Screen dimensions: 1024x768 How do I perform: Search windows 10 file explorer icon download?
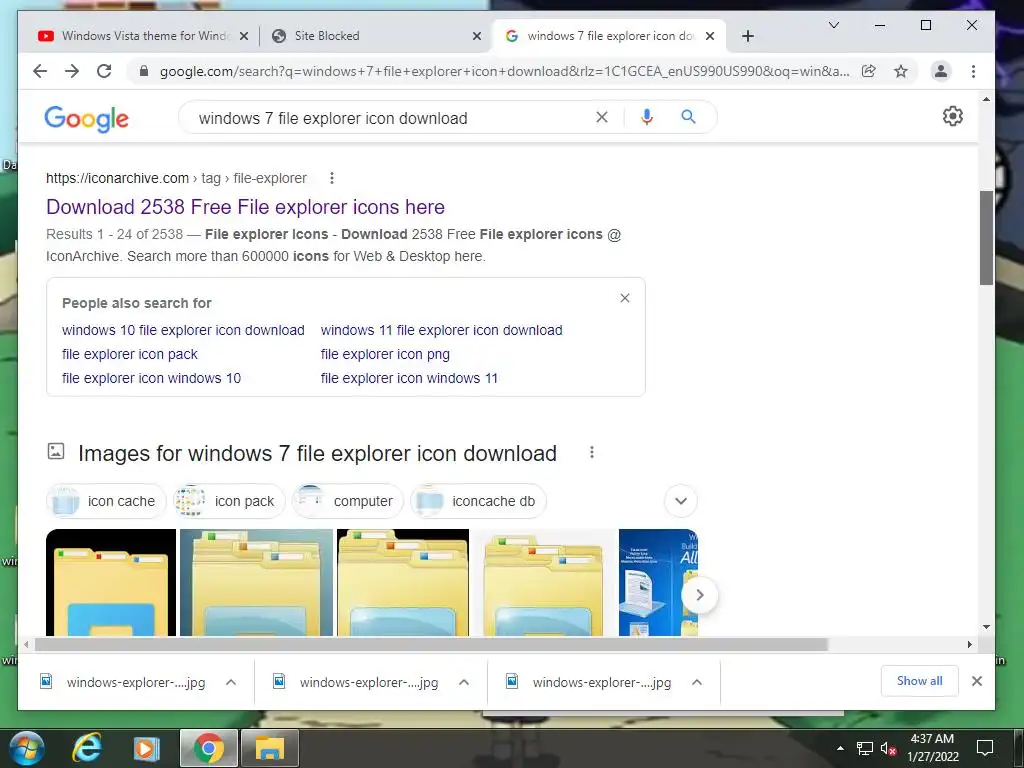coord(183,330)
